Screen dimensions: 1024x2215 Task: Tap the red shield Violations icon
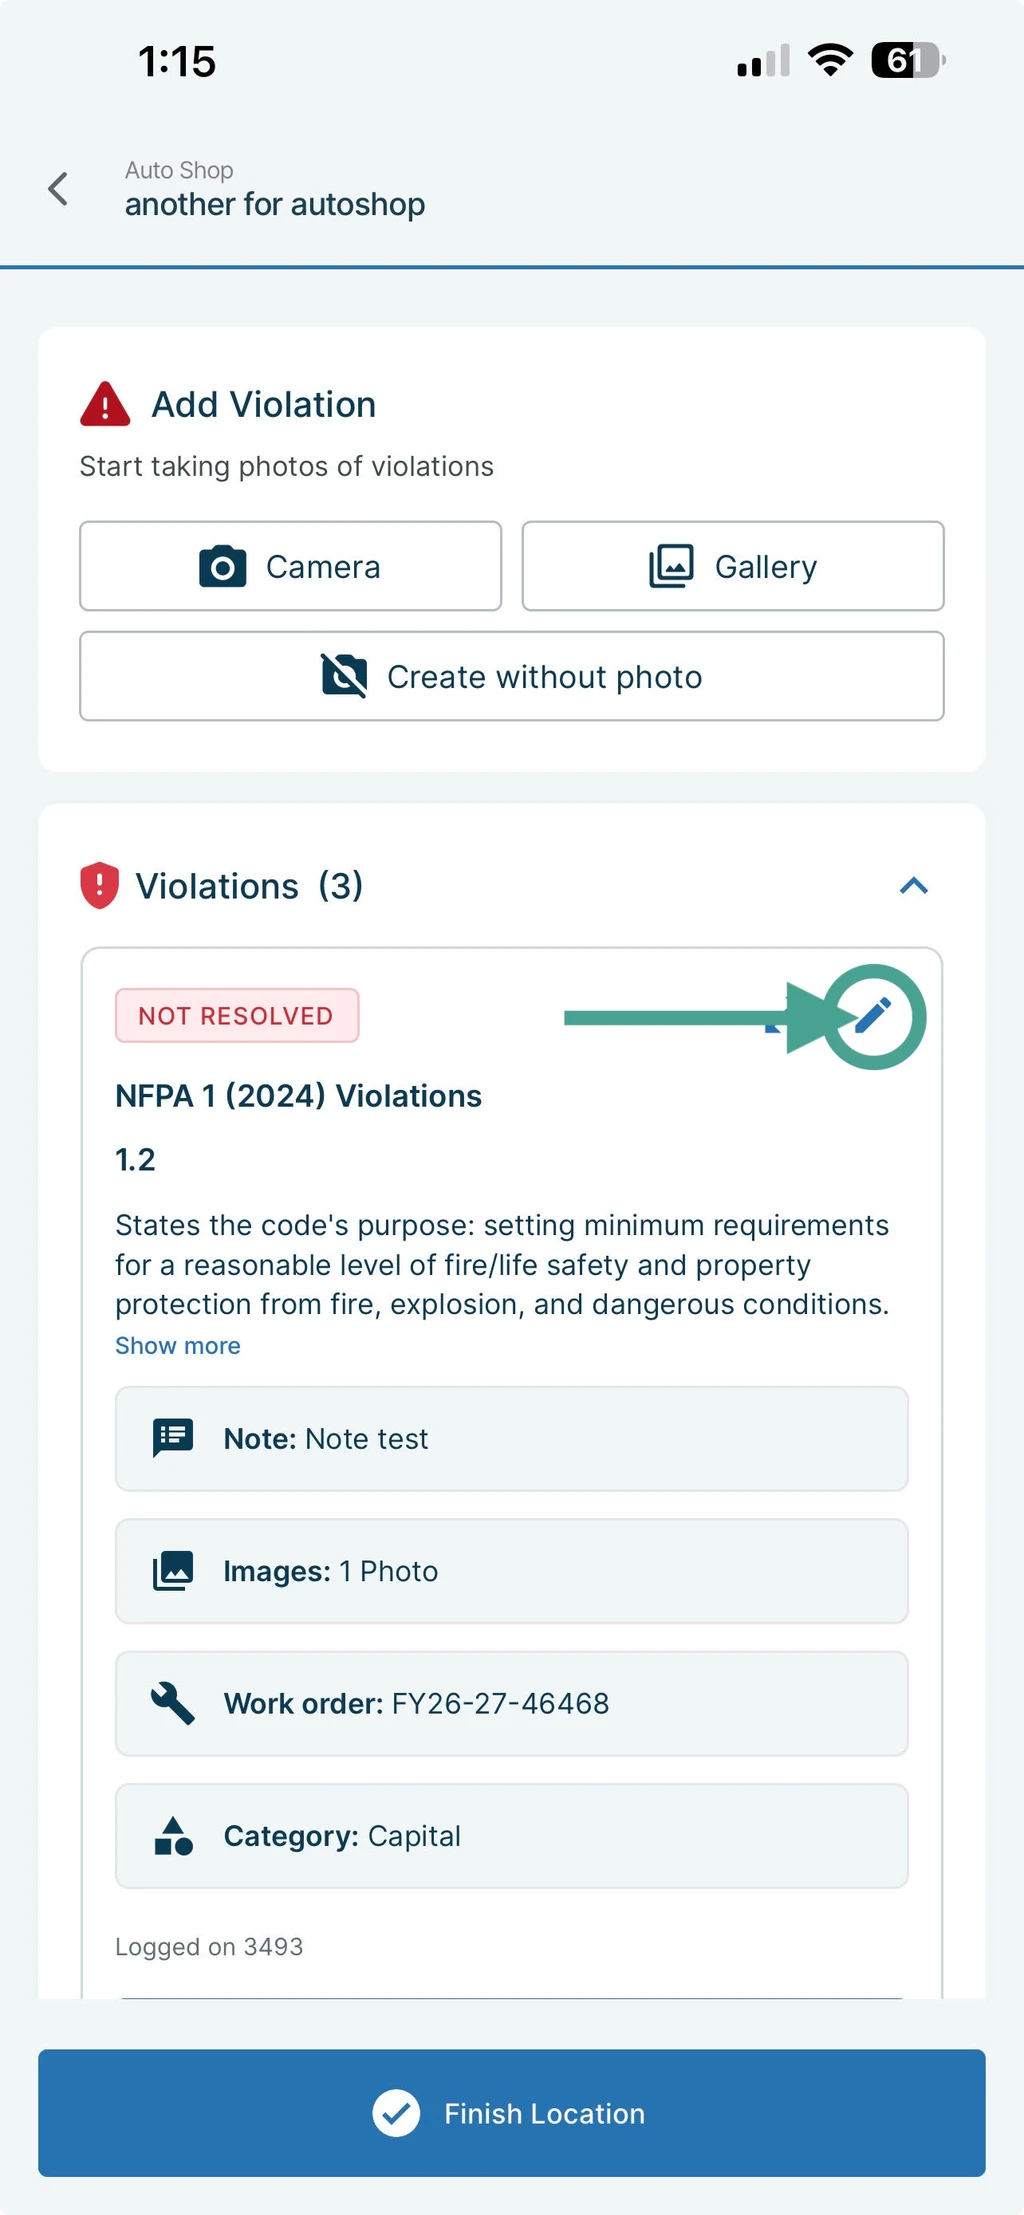point(99,885)
